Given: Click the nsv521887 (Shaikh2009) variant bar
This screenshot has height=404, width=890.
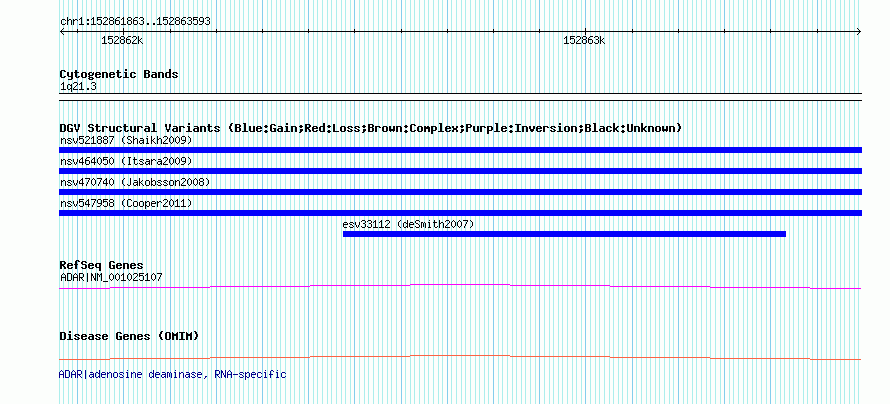Looking at the screenshot, I should coord(460,150).
